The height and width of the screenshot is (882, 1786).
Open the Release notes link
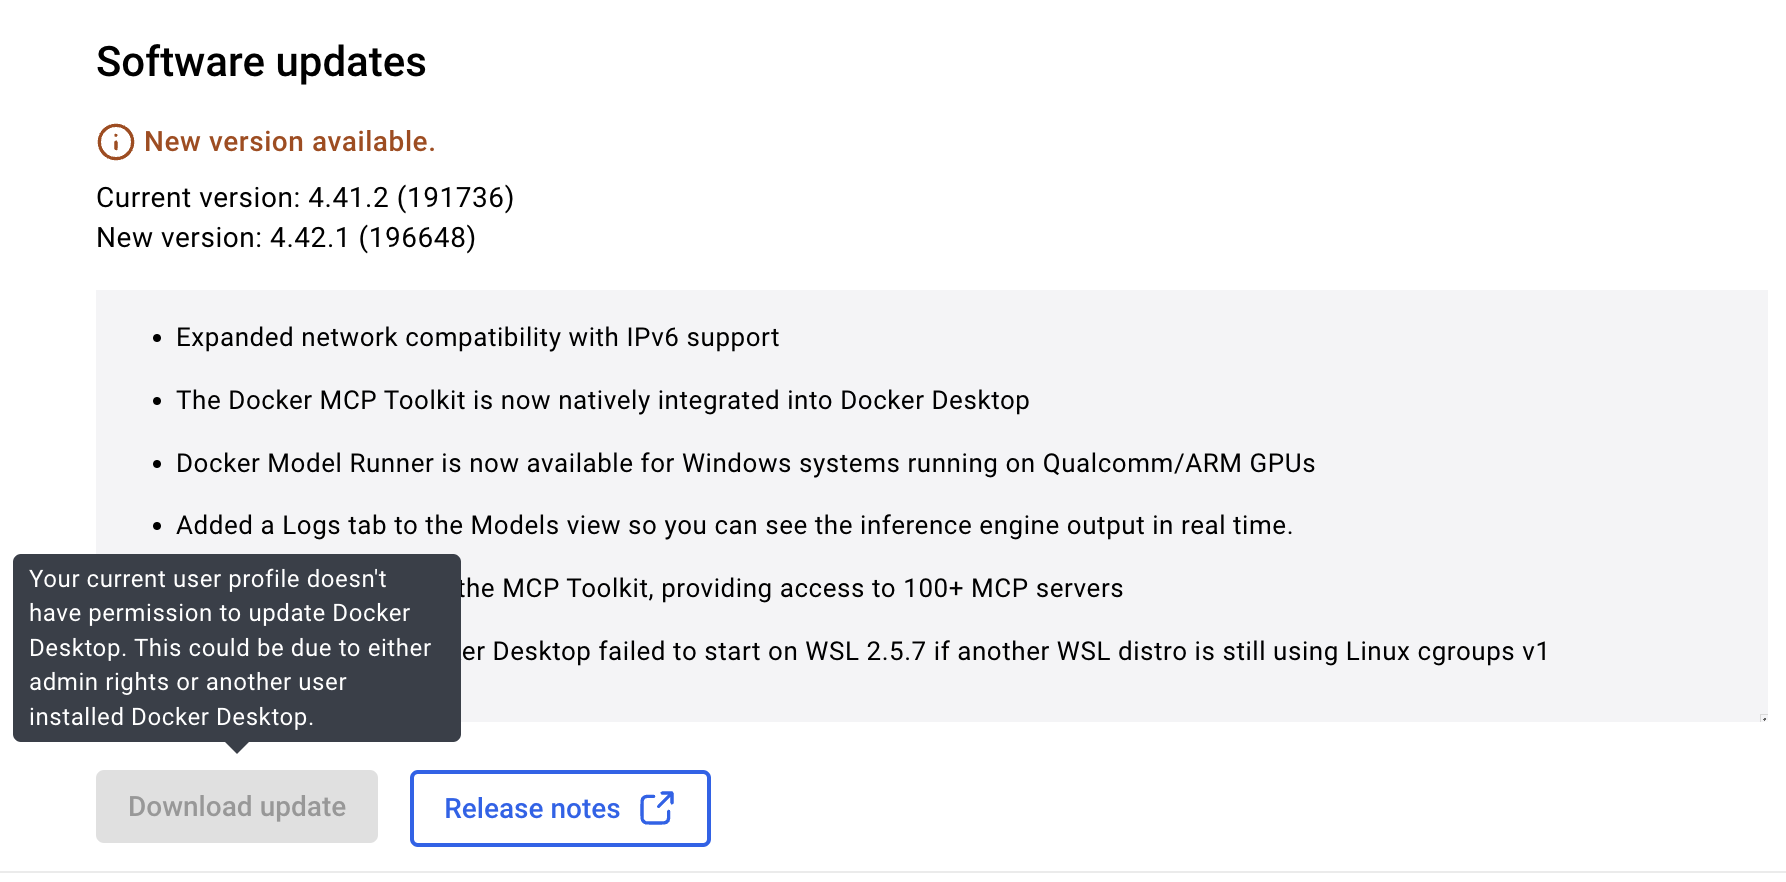532,808
